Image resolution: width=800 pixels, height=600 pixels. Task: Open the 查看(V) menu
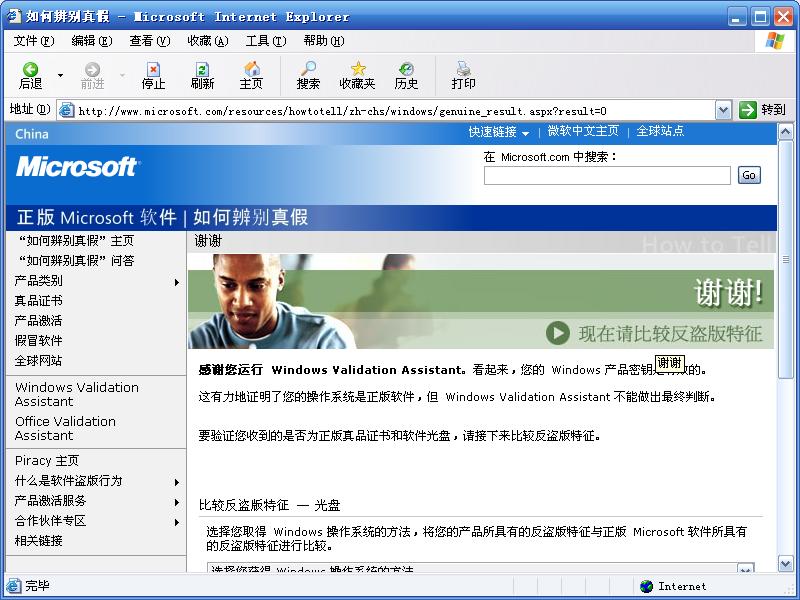click(x=149, y=41)
